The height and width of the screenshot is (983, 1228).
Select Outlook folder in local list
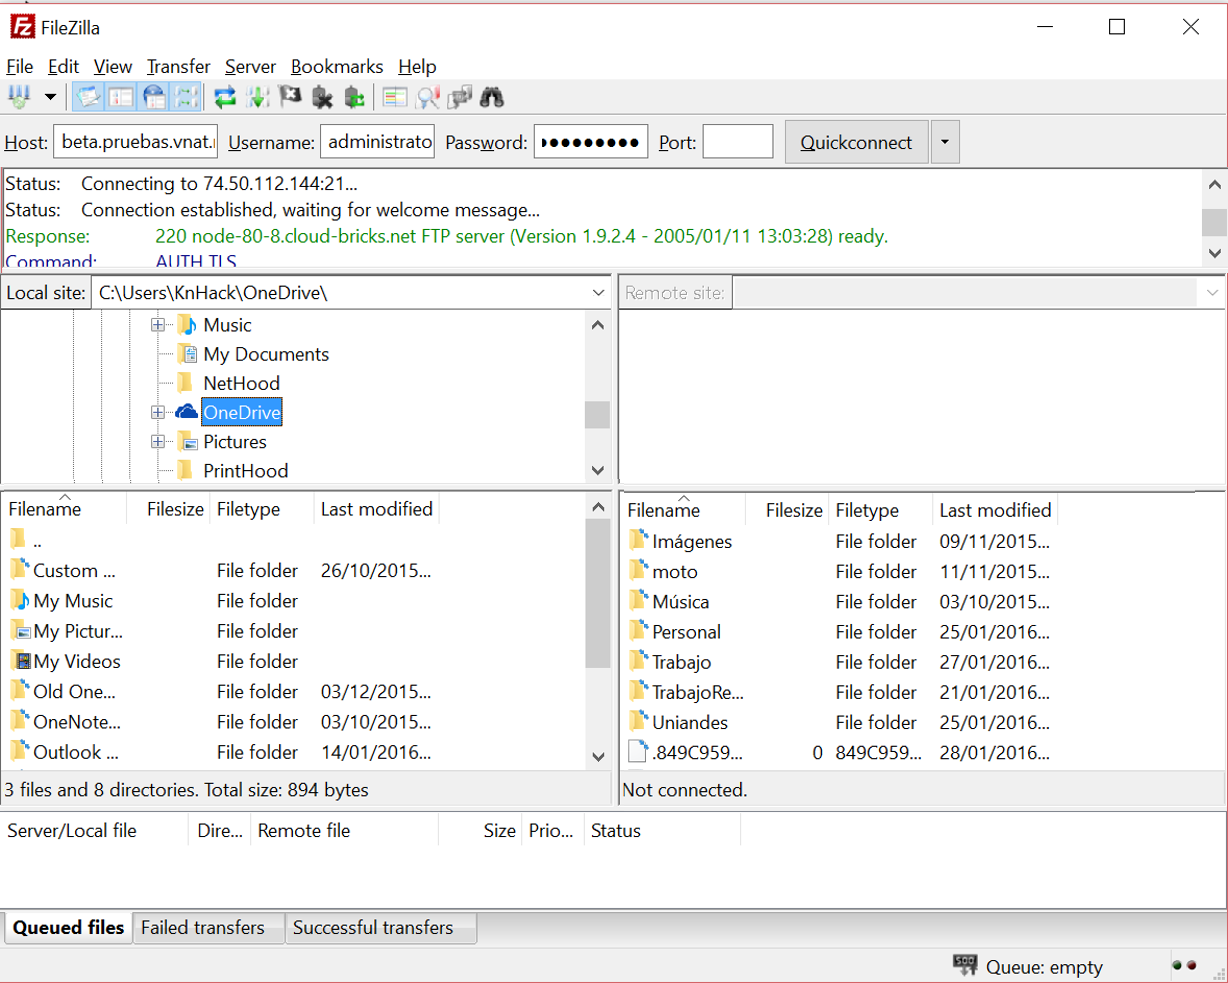click(75, 751)
